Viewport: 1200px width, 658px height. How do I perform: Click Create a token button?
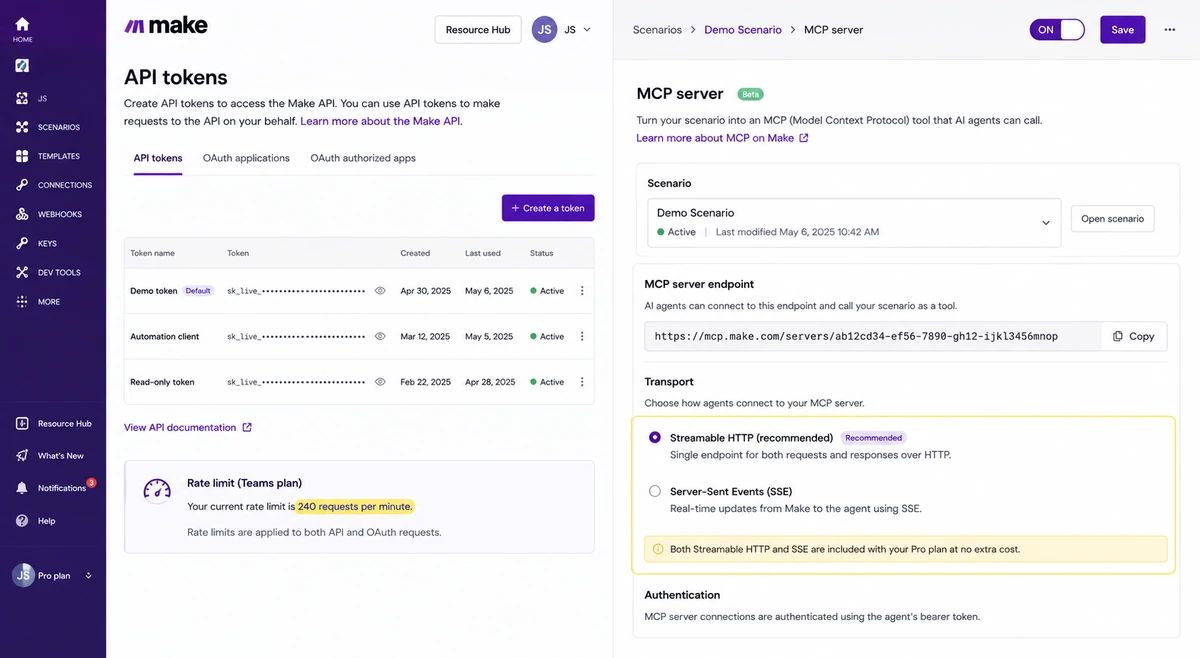click(x=548, y=208)
